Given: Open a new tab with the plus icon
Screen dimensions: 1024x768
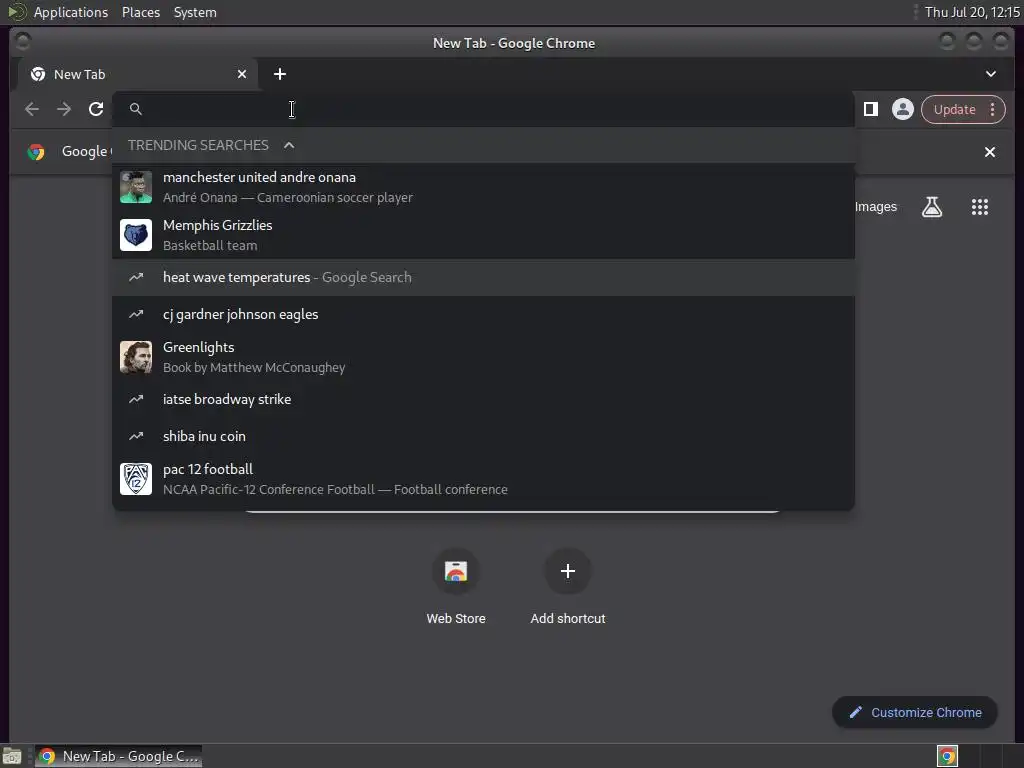Looking at the screenshot, I should pos(280,74).
